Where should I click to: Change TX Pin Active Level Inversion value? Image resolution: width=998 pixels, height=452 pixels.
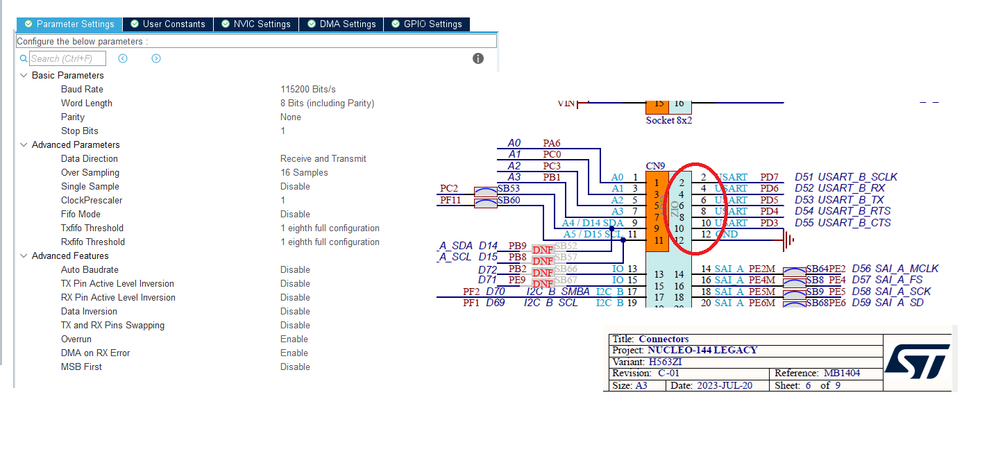pos(295,284)
